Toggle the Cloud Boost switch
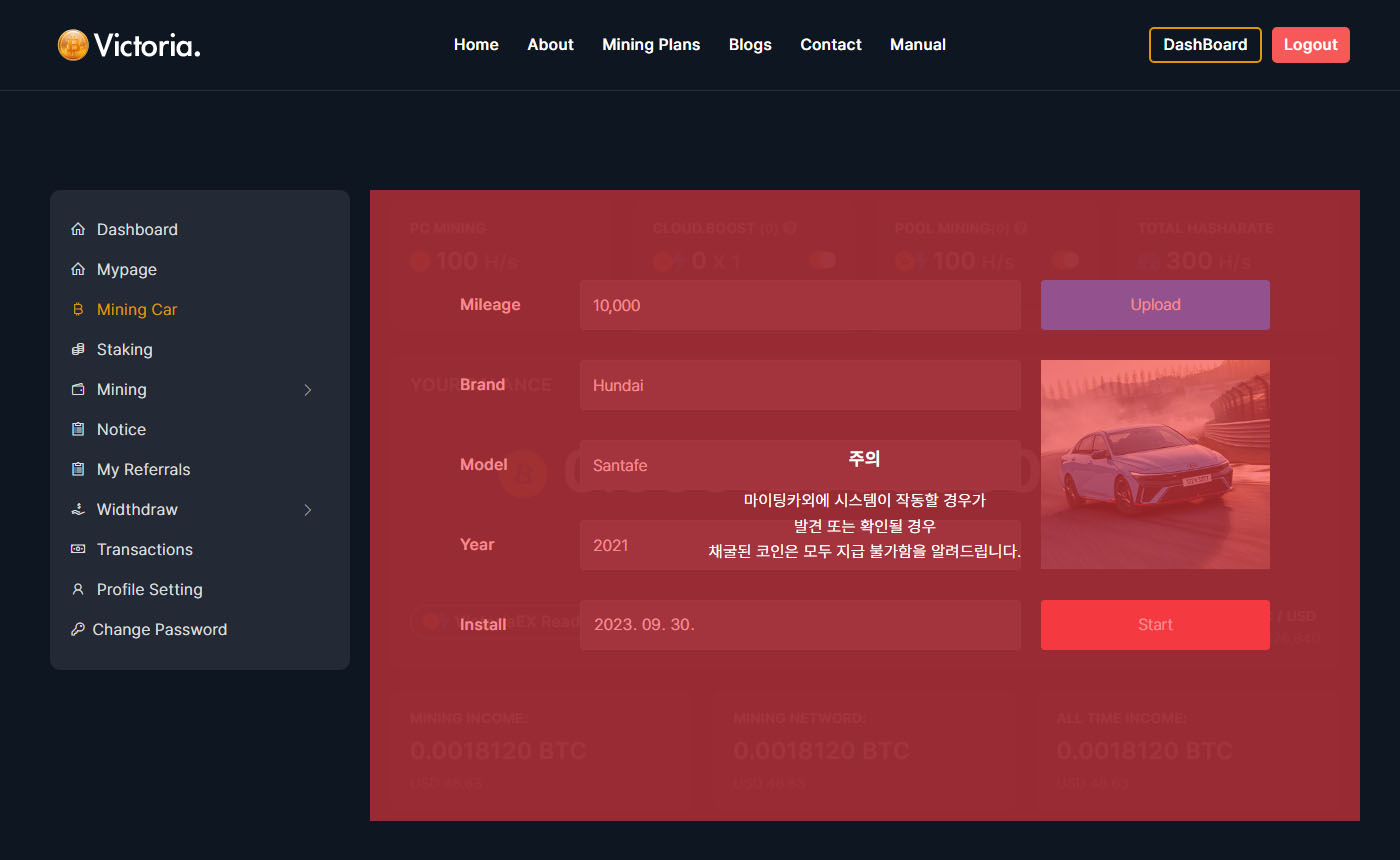Image resolution: width=1400 pixels, height=860 pixels. [x=822, y=260]
